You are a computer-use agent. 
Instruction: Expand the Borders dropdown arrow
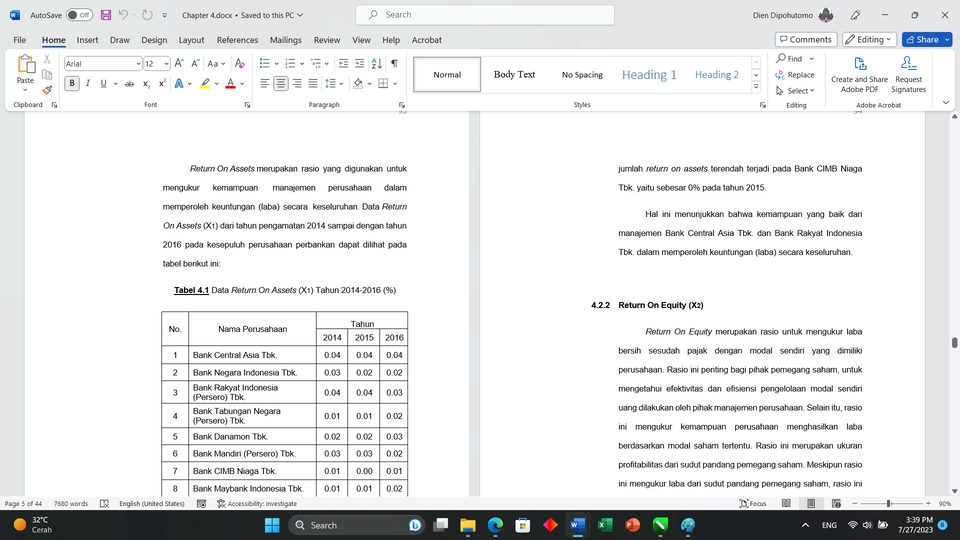point(396,83)
